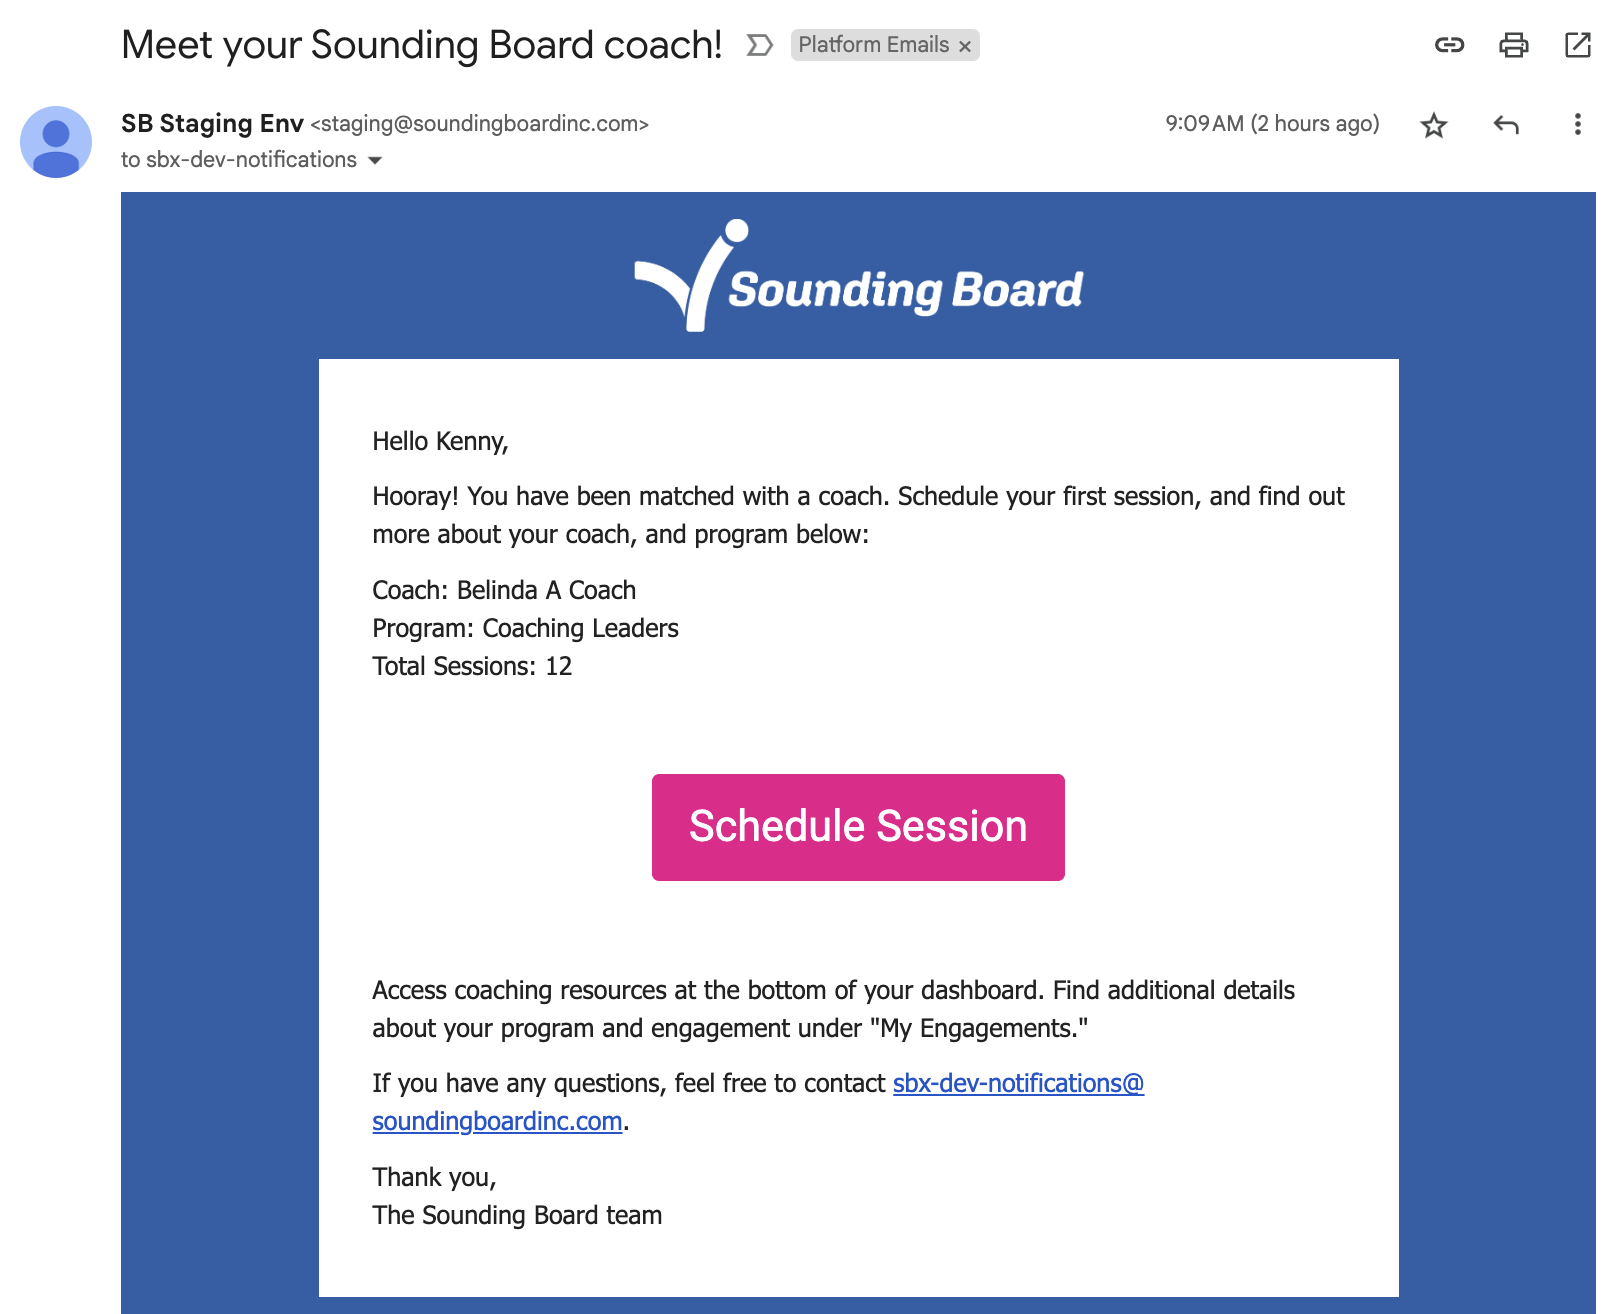Copy the email link via the chain icon
The height and width of the screenshot is (1314, 1624).
coord(1449,45)
